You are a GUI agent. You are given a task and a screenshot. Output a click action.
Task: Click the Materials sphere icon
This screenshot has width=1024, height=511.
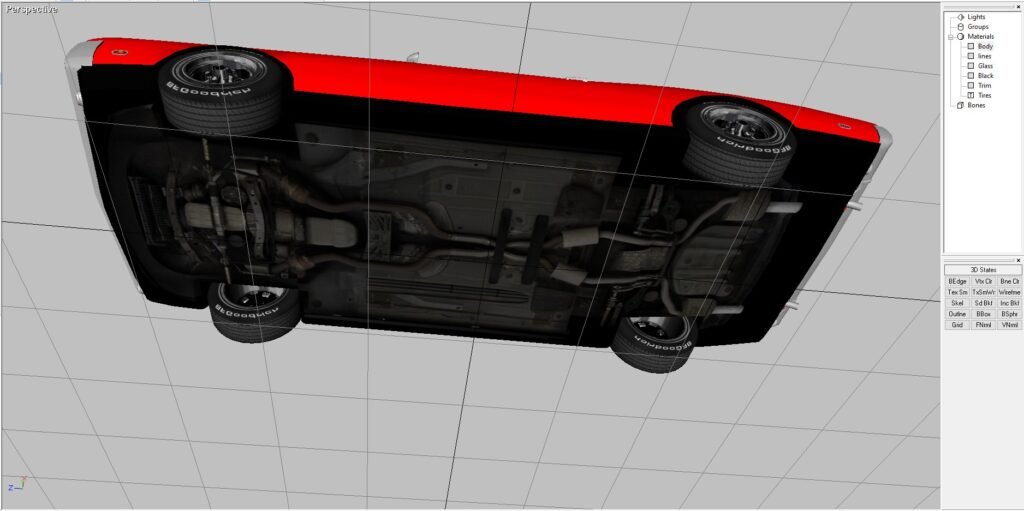[960, 37]
